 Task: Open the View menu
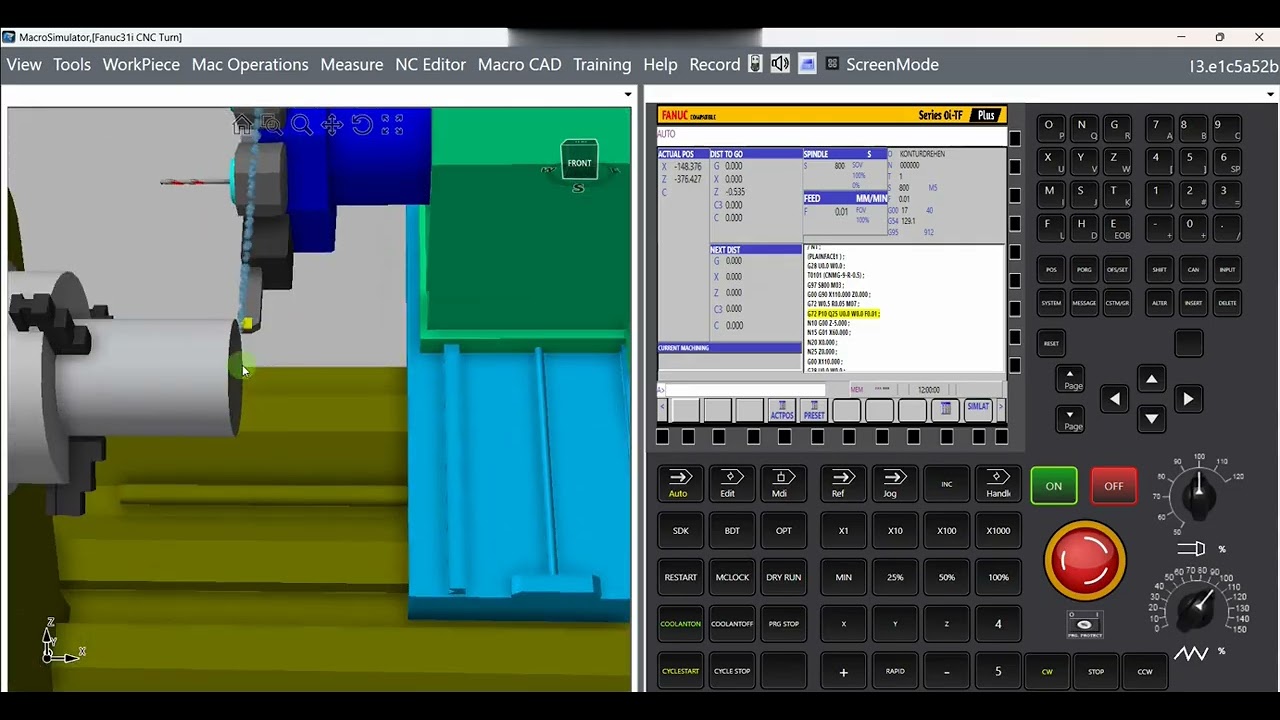24,64
